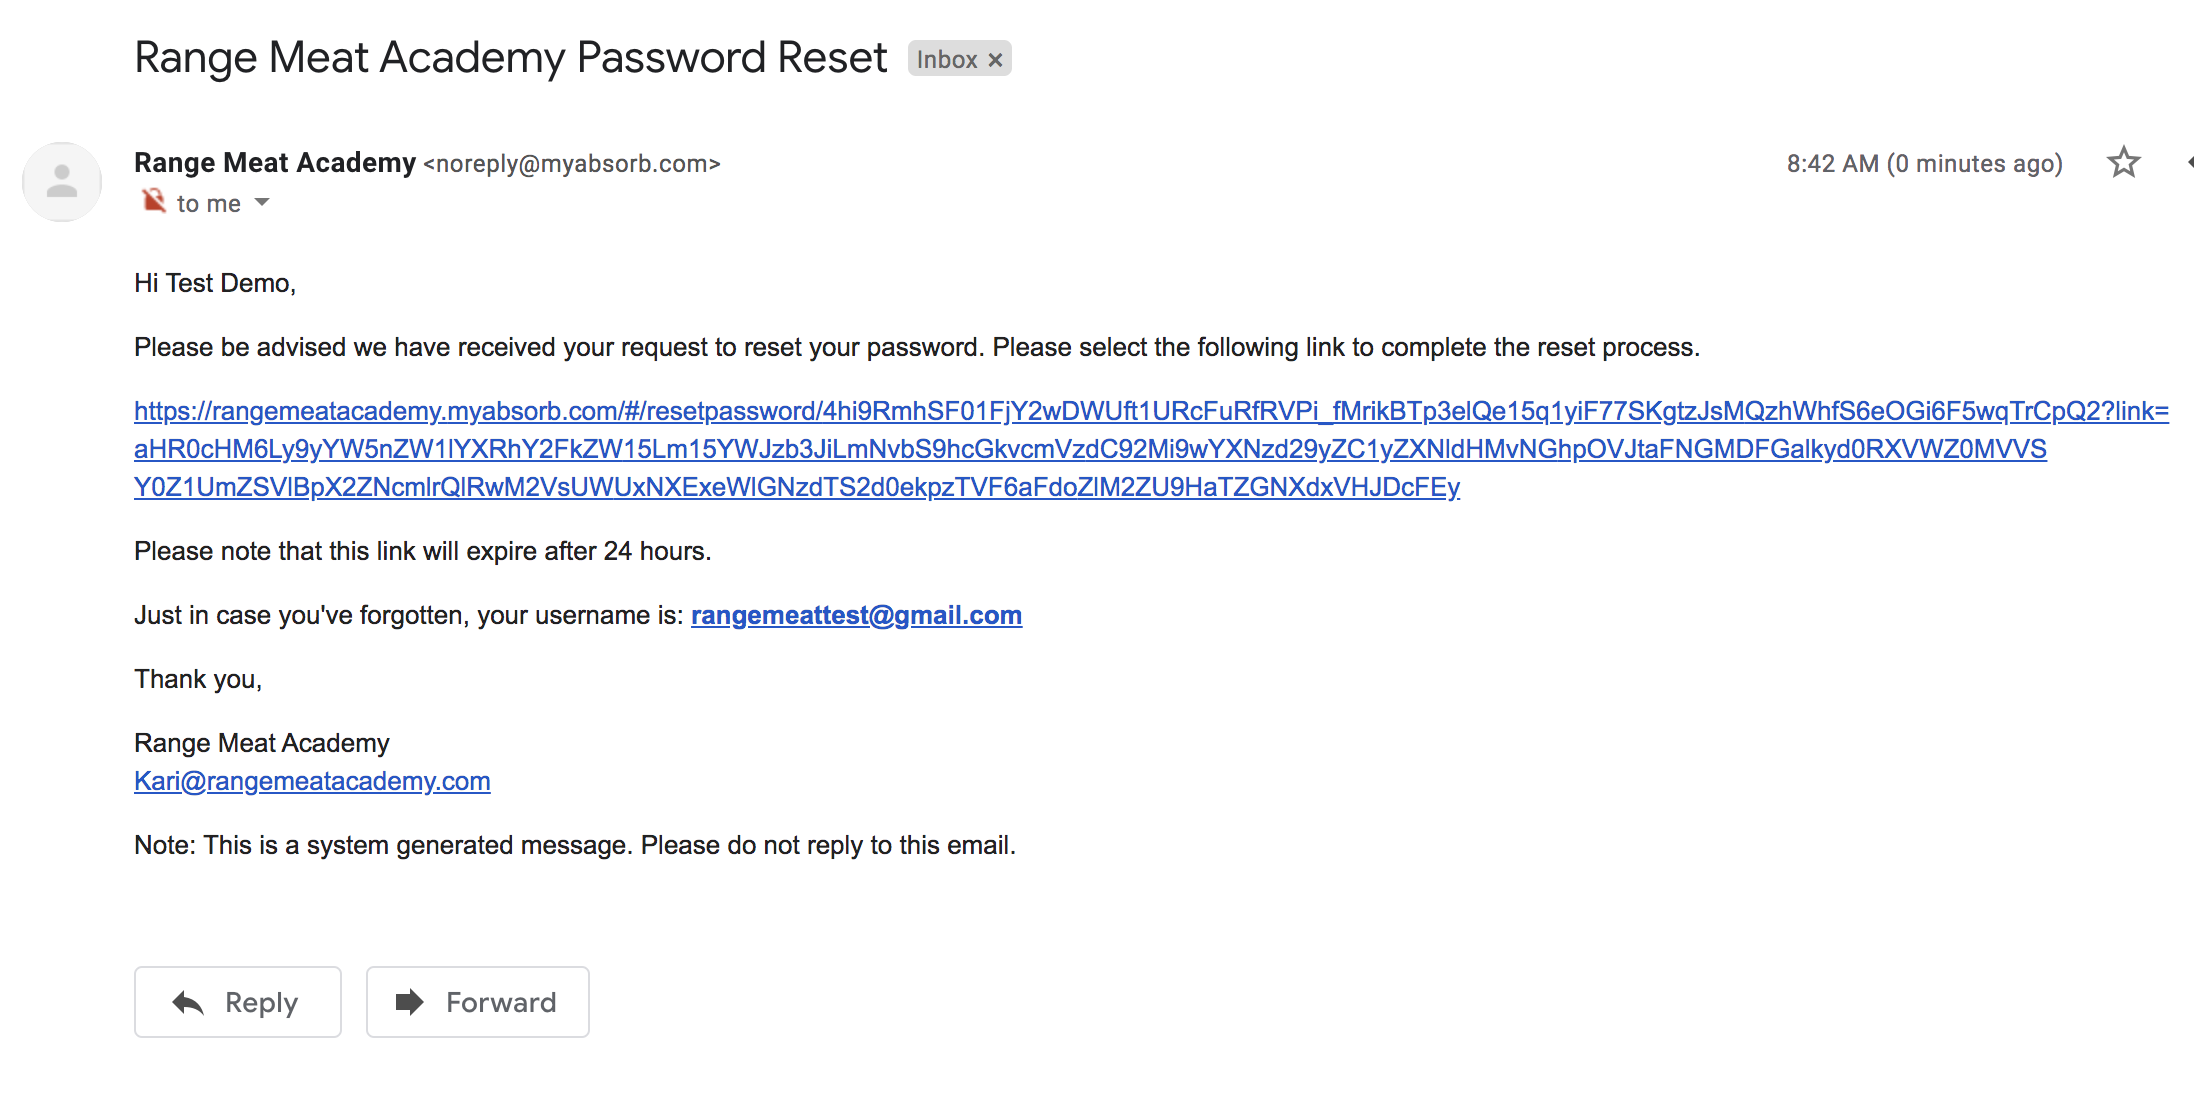Remove the Inbox label with its x
The width and height of the screenshot is (2194, 1096).
point(995,60)
